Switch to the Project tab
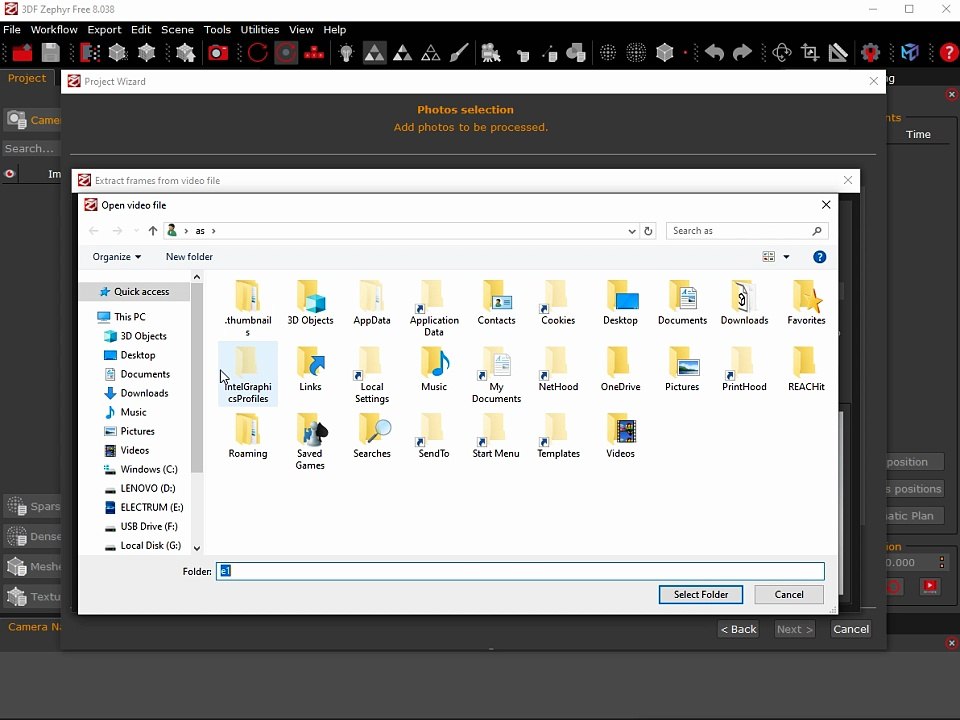Viewport: 960px width, 720px height. [x=27, y=78]
